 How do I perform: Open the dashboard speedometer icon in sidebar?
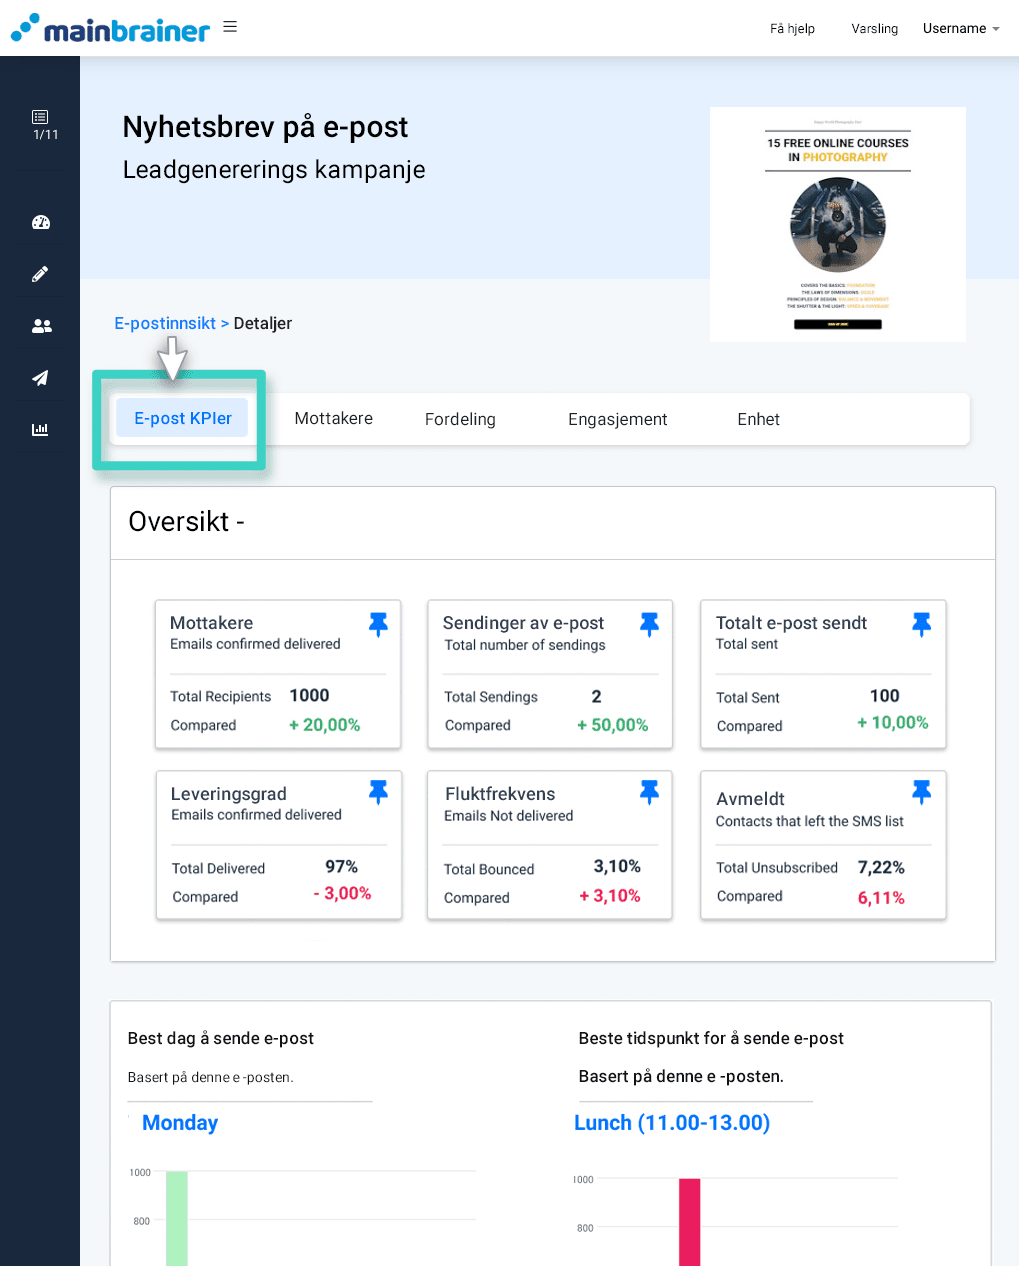(x=40, y=222)
